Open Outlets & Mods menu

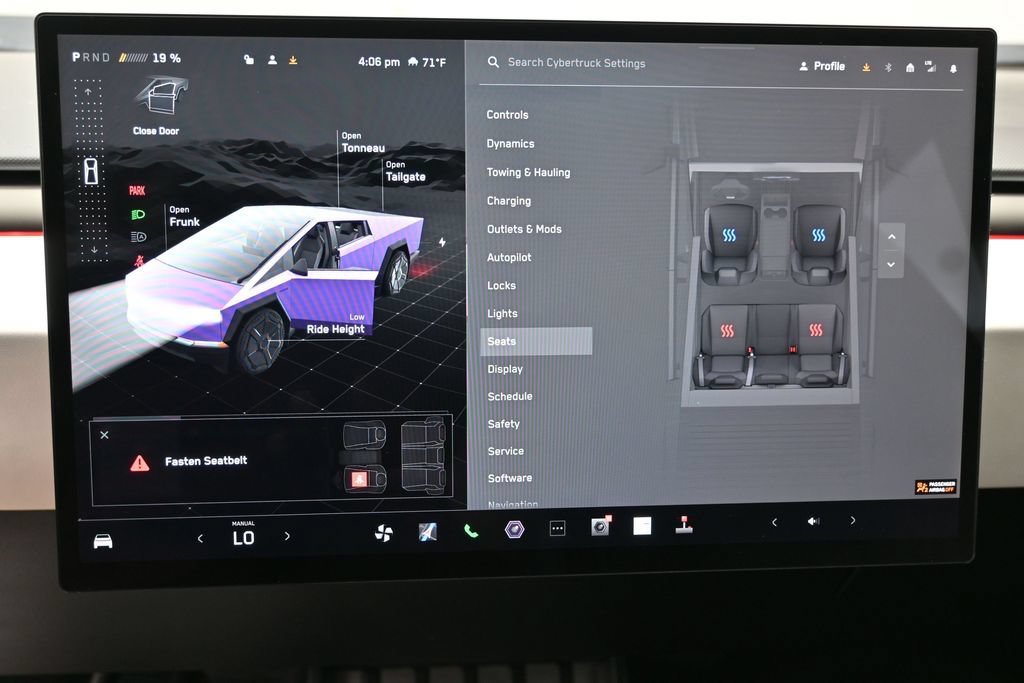pos(524,229)
